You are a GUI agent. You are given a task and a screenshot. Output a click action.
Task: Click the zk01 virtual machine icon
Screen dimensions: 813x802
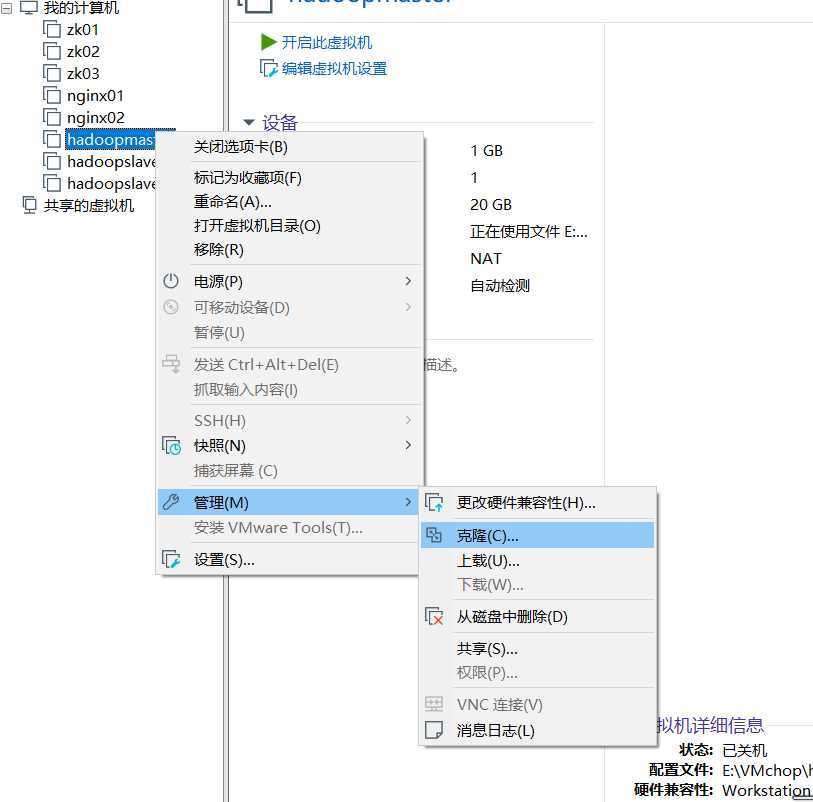(x=52, y=30)
